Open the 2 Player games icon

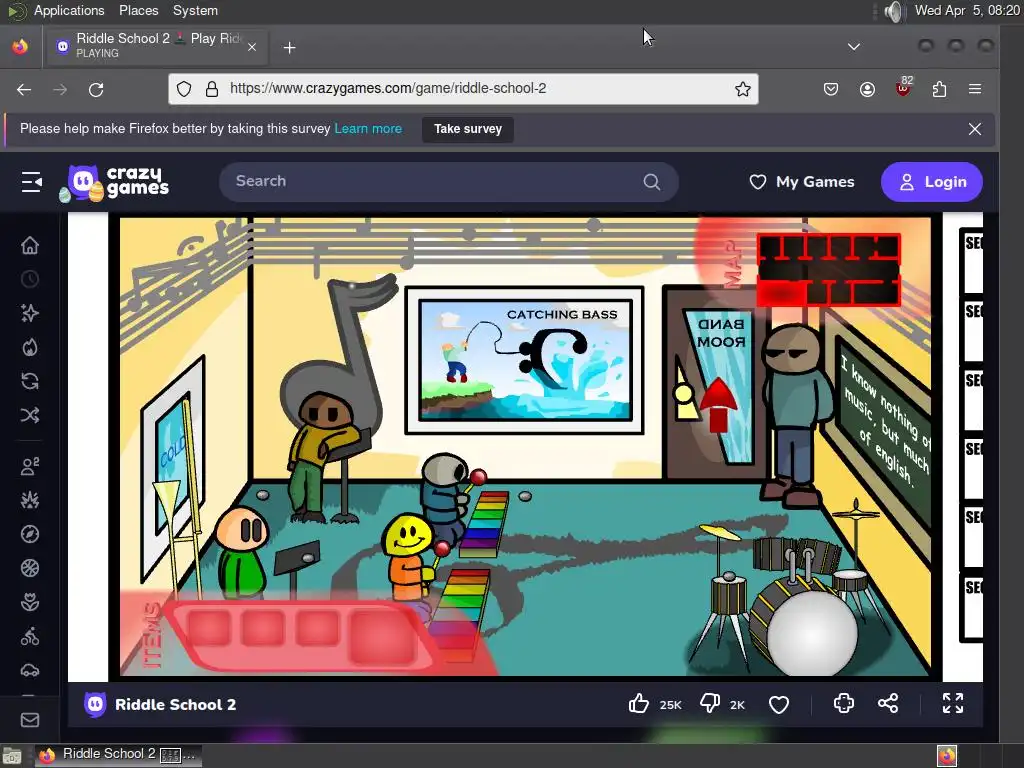coord(29,466)
